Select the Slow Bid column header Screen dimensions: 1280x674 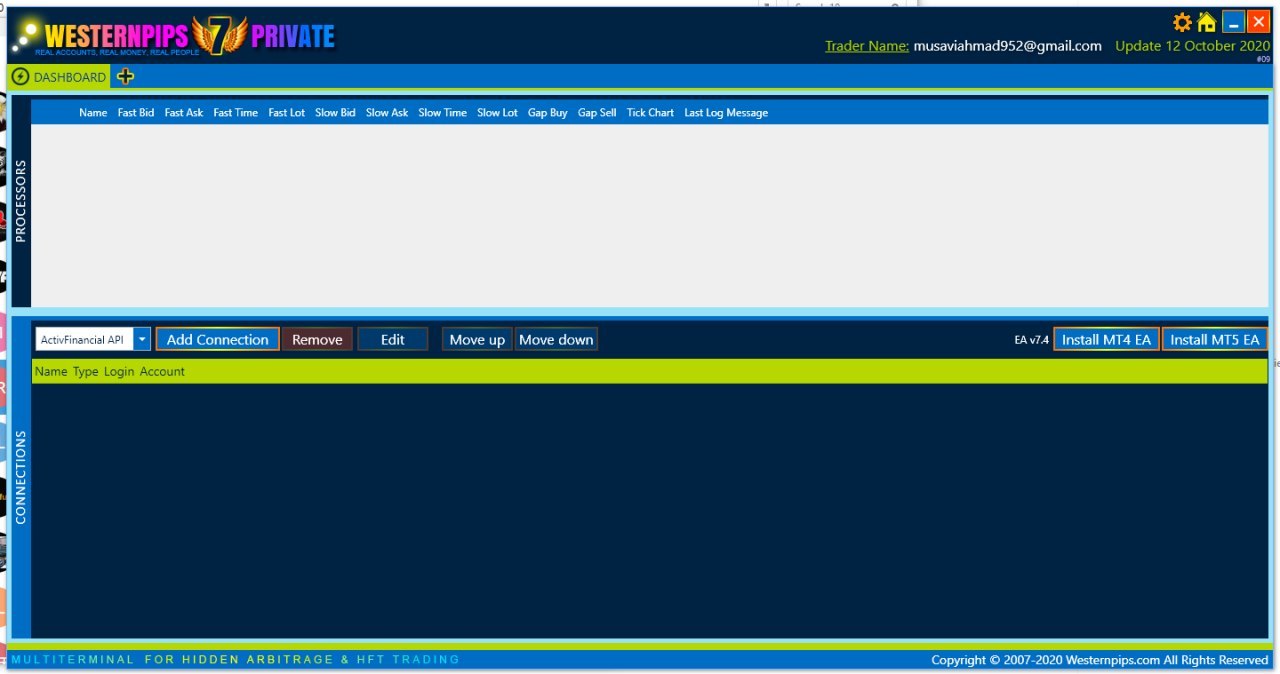coord(335,113)
